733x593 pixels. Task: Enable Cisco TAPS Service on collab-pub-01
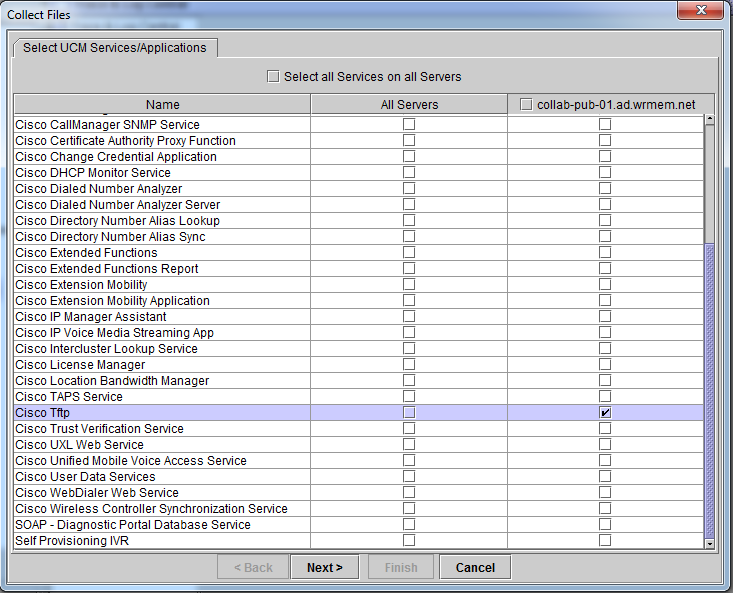pyautogui.click(x=605, y=396)
